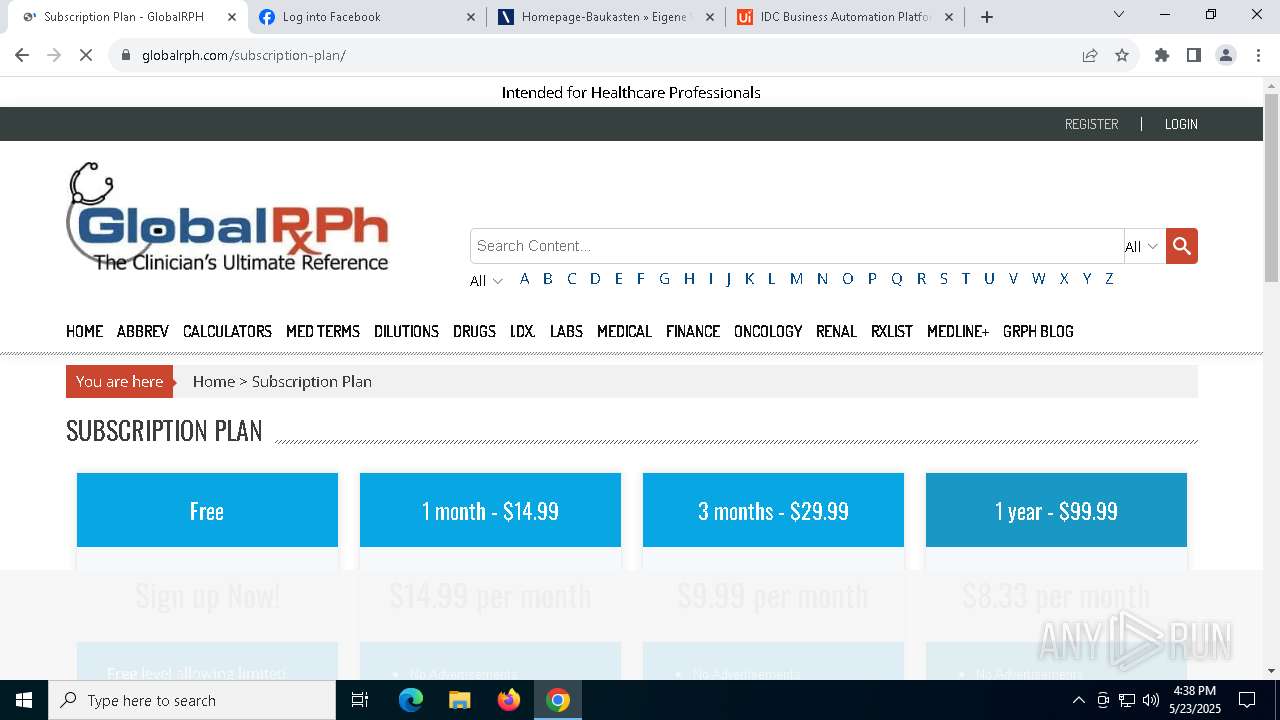Open Chrome three-dot menu
Image resolution: width=1280 pixels, height=720 pixels.
1257,55
